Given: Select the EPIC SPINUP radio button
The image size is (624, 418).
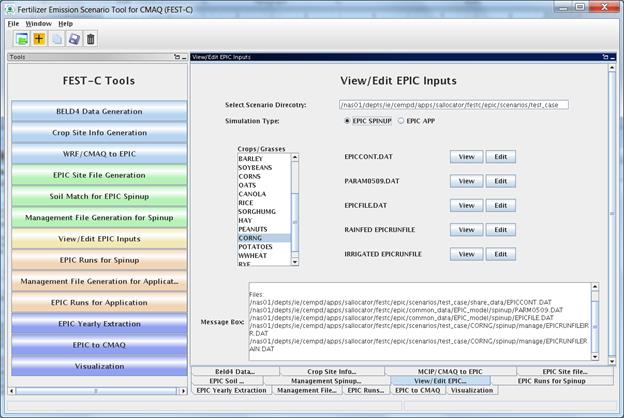Looking at the screenshot, I should 347,121.
